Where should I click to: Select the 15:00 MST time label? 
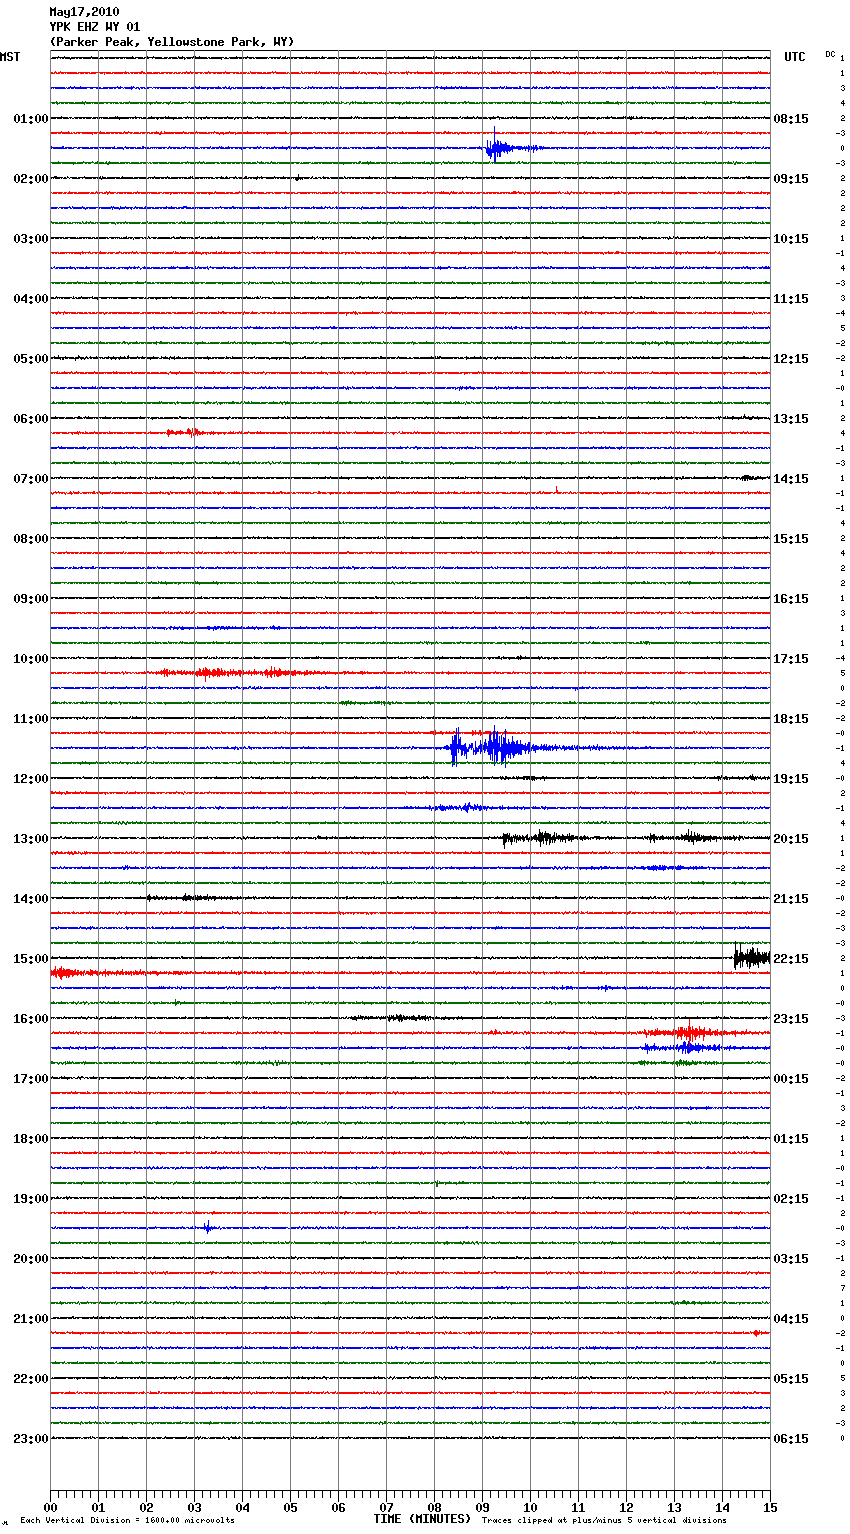pos(30,959)
